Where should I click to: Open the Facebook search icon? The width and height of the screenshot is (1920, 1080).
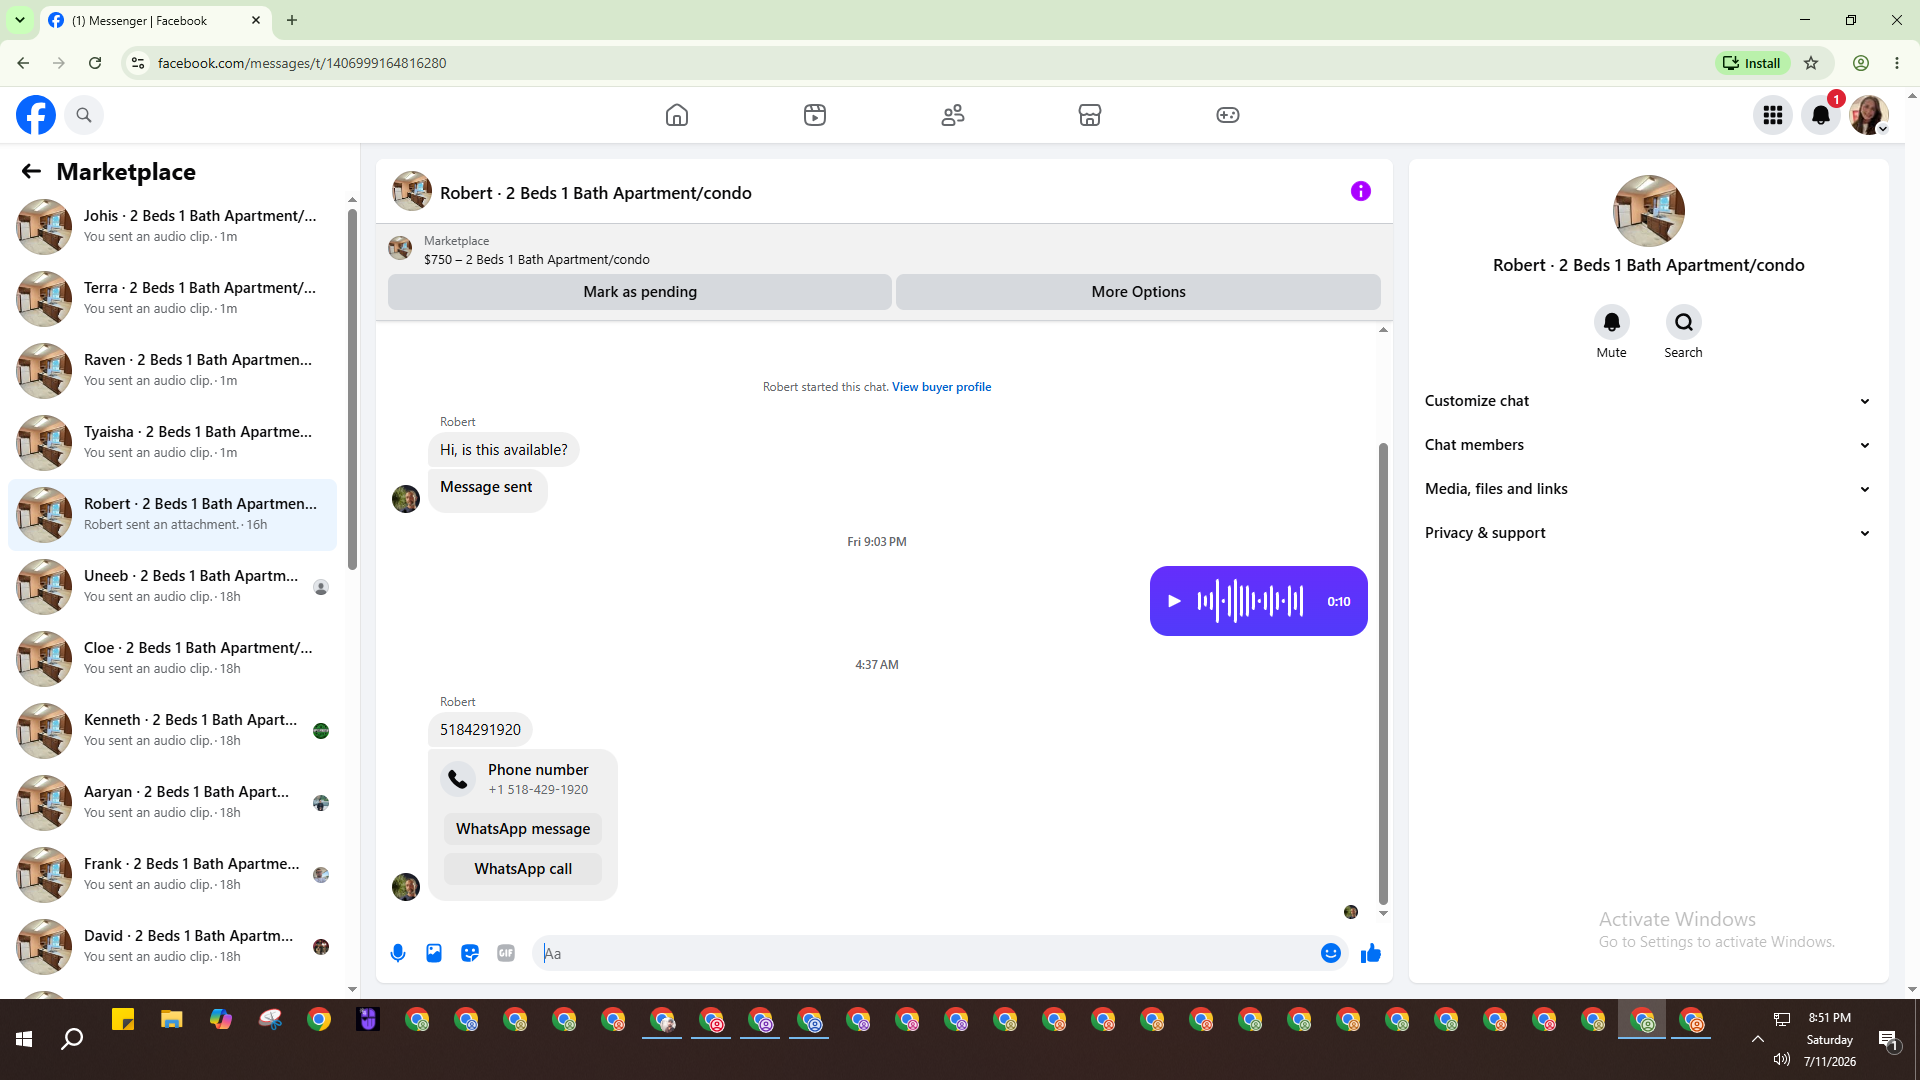pos(84,115)
